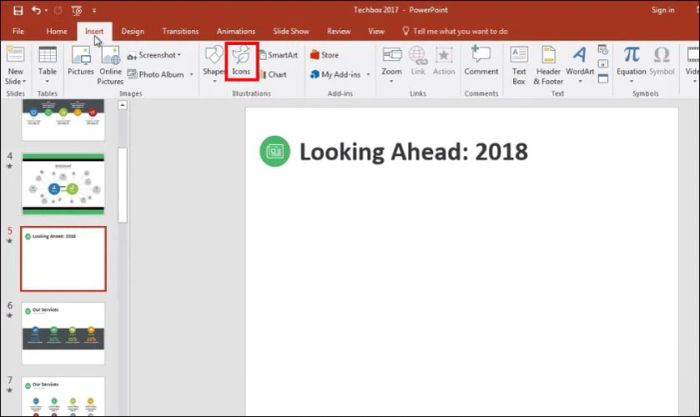Insert a Table
The height and width of the screenshot is (417, 700).
[x=47, y=65]
